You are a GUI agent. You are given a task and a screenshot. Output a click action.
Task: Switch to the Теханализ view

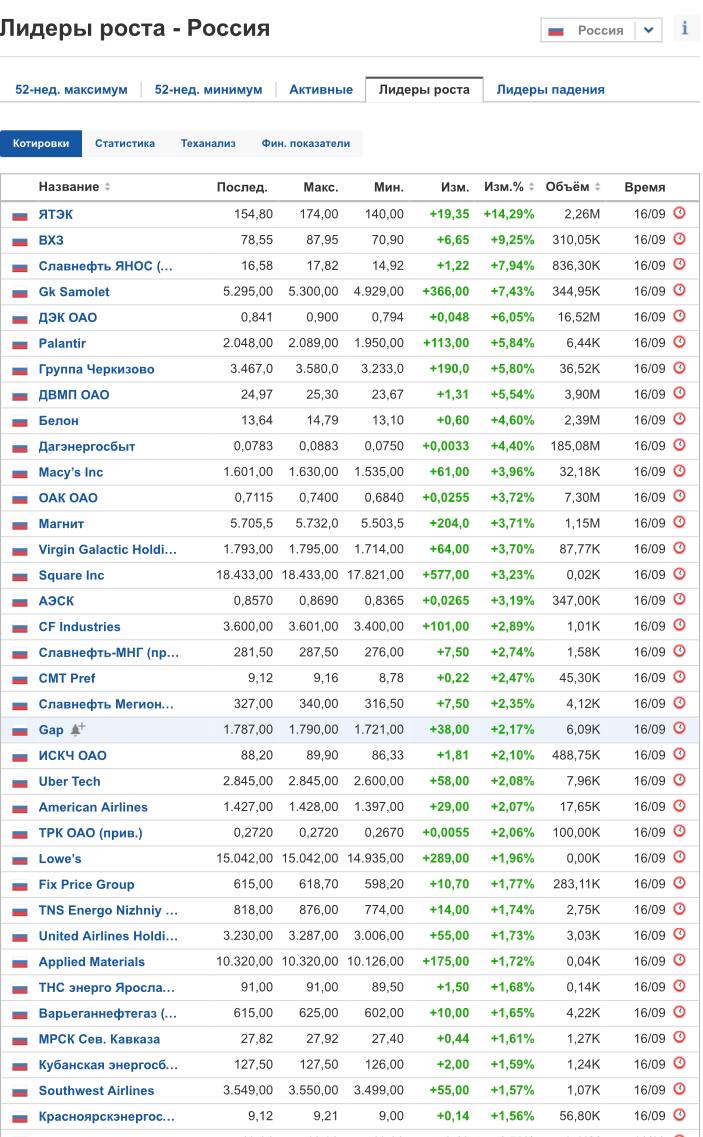(208, 143)
